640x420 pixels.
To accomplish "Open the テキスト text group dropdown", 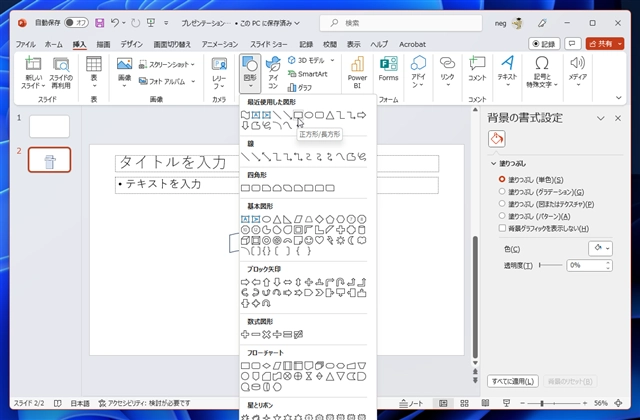I will [507, 73].
